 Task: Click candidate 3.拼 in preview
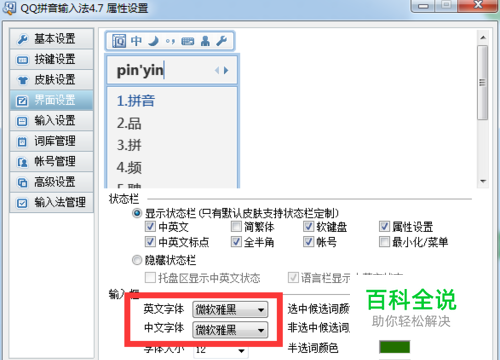click(129, 145)
